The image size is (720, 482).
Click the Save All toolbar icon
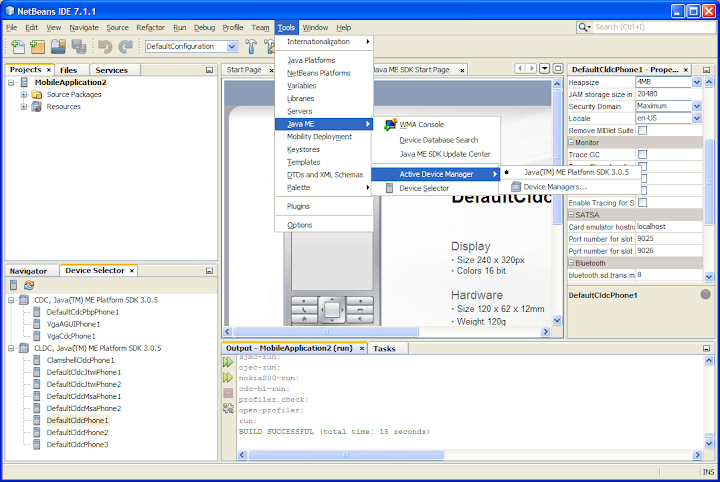click(79, 46)
